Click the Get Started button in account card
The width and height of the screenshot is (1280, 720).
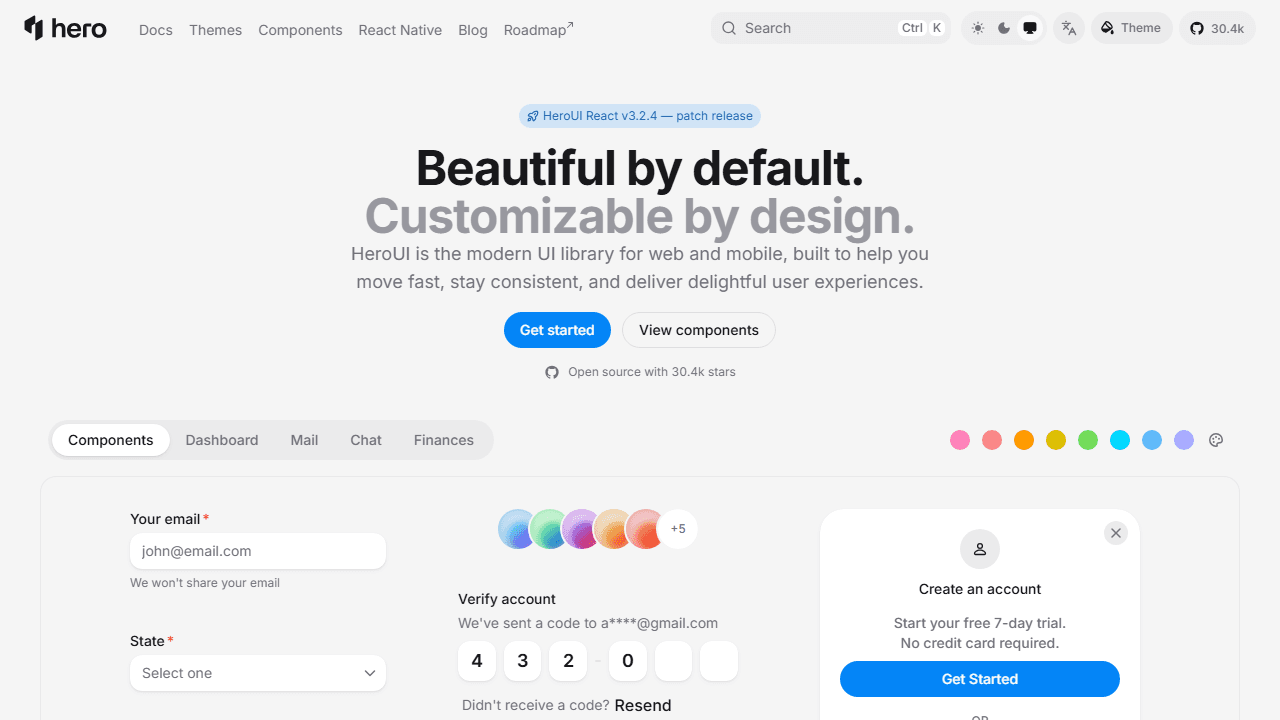coord(980,679)
